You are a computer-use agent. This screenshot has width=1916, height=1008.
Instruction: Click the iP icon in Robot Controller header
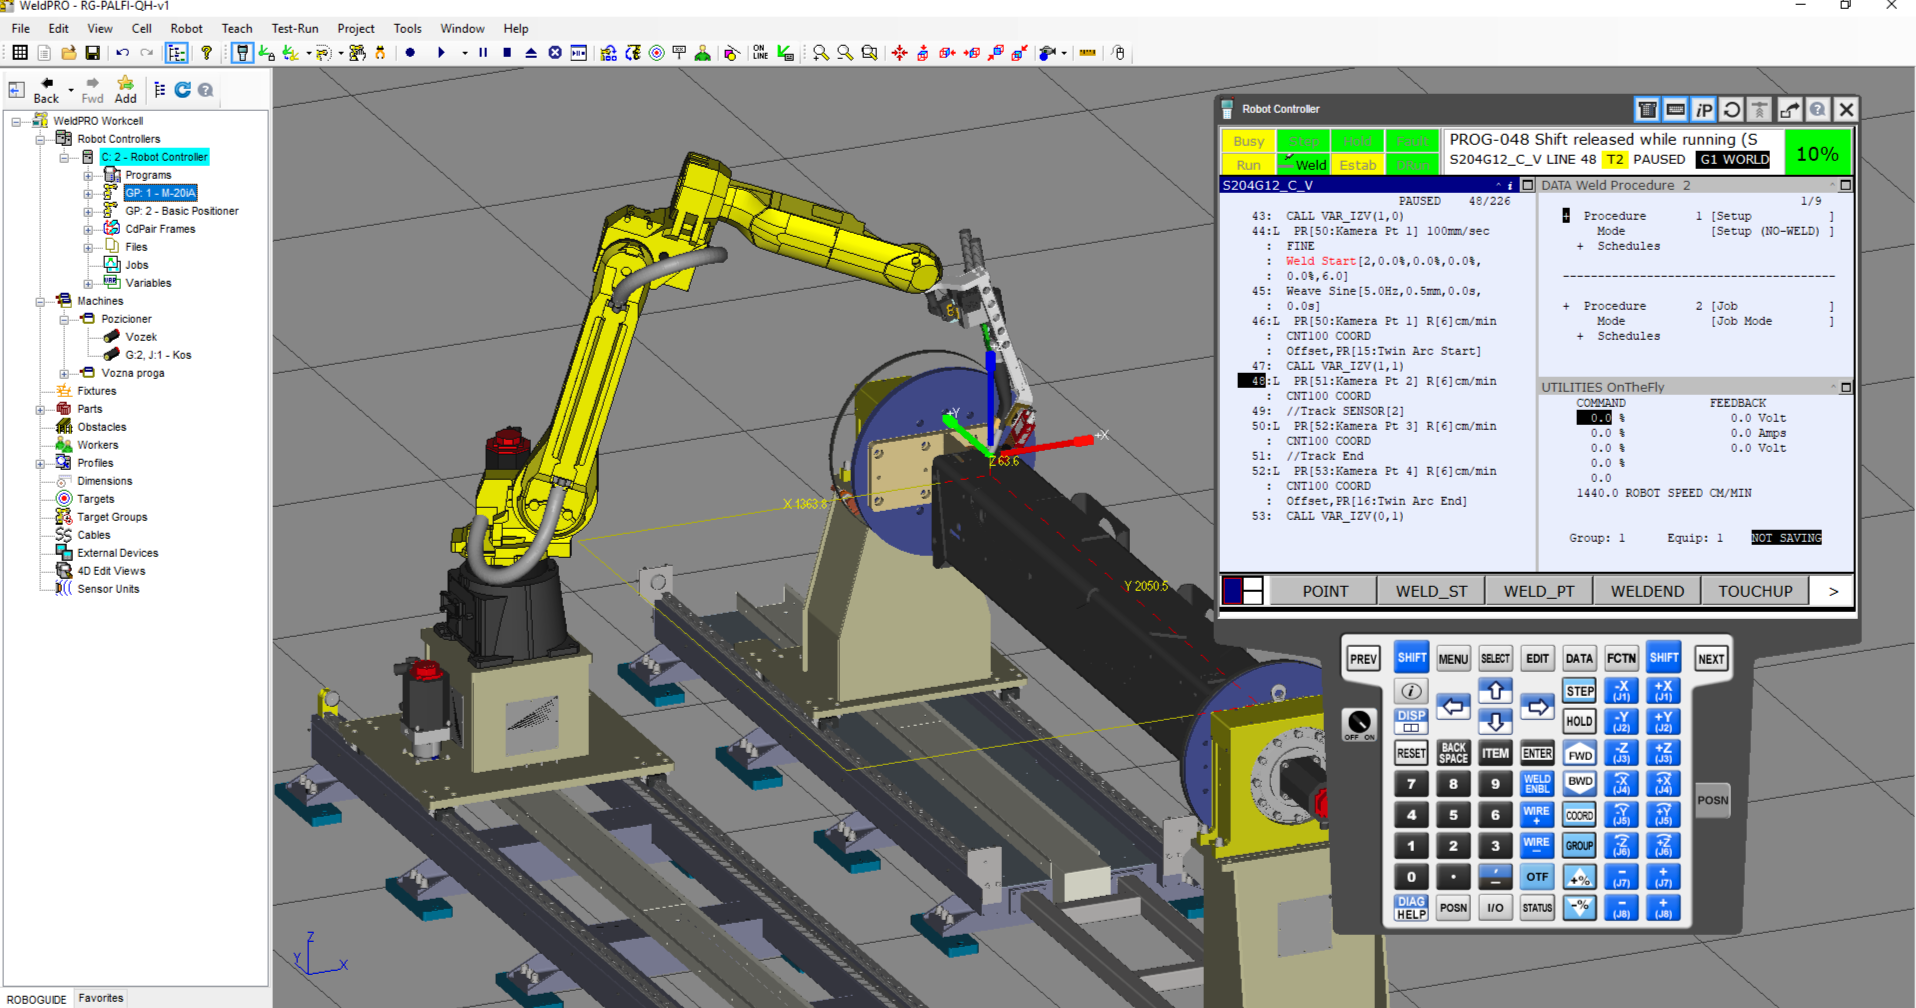coord(1704,110)
